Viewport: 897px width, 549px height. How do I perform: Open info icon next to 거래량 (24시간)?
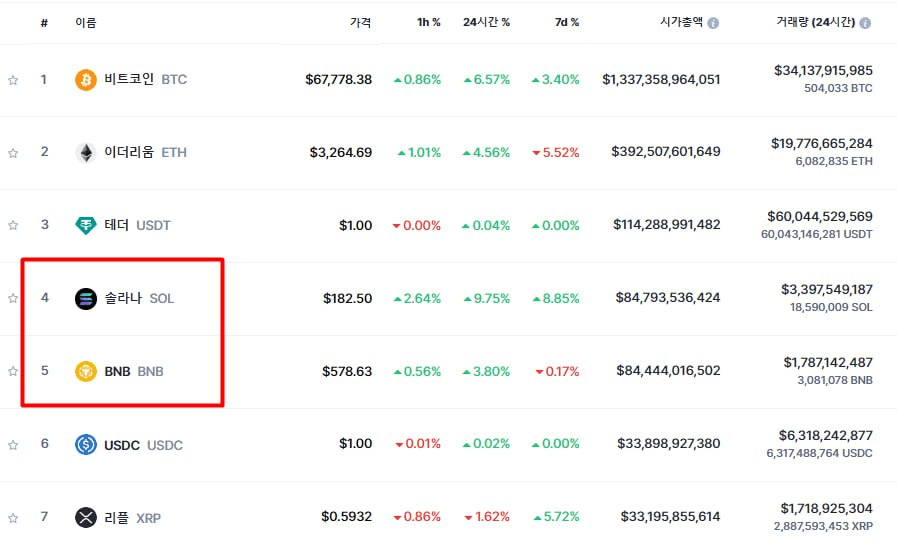865,23
